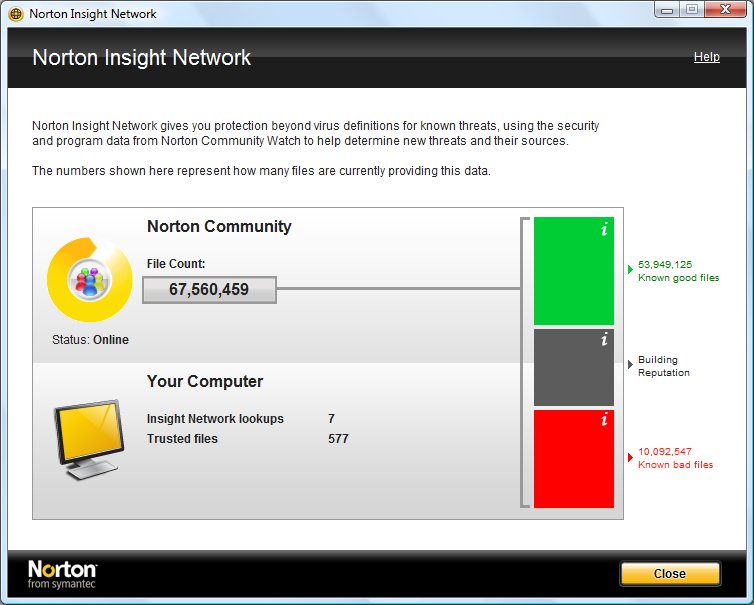The image size is (754, 605).
Task: Click the 10,092,547 Known bad files label
Action: [x=675, y=458]
